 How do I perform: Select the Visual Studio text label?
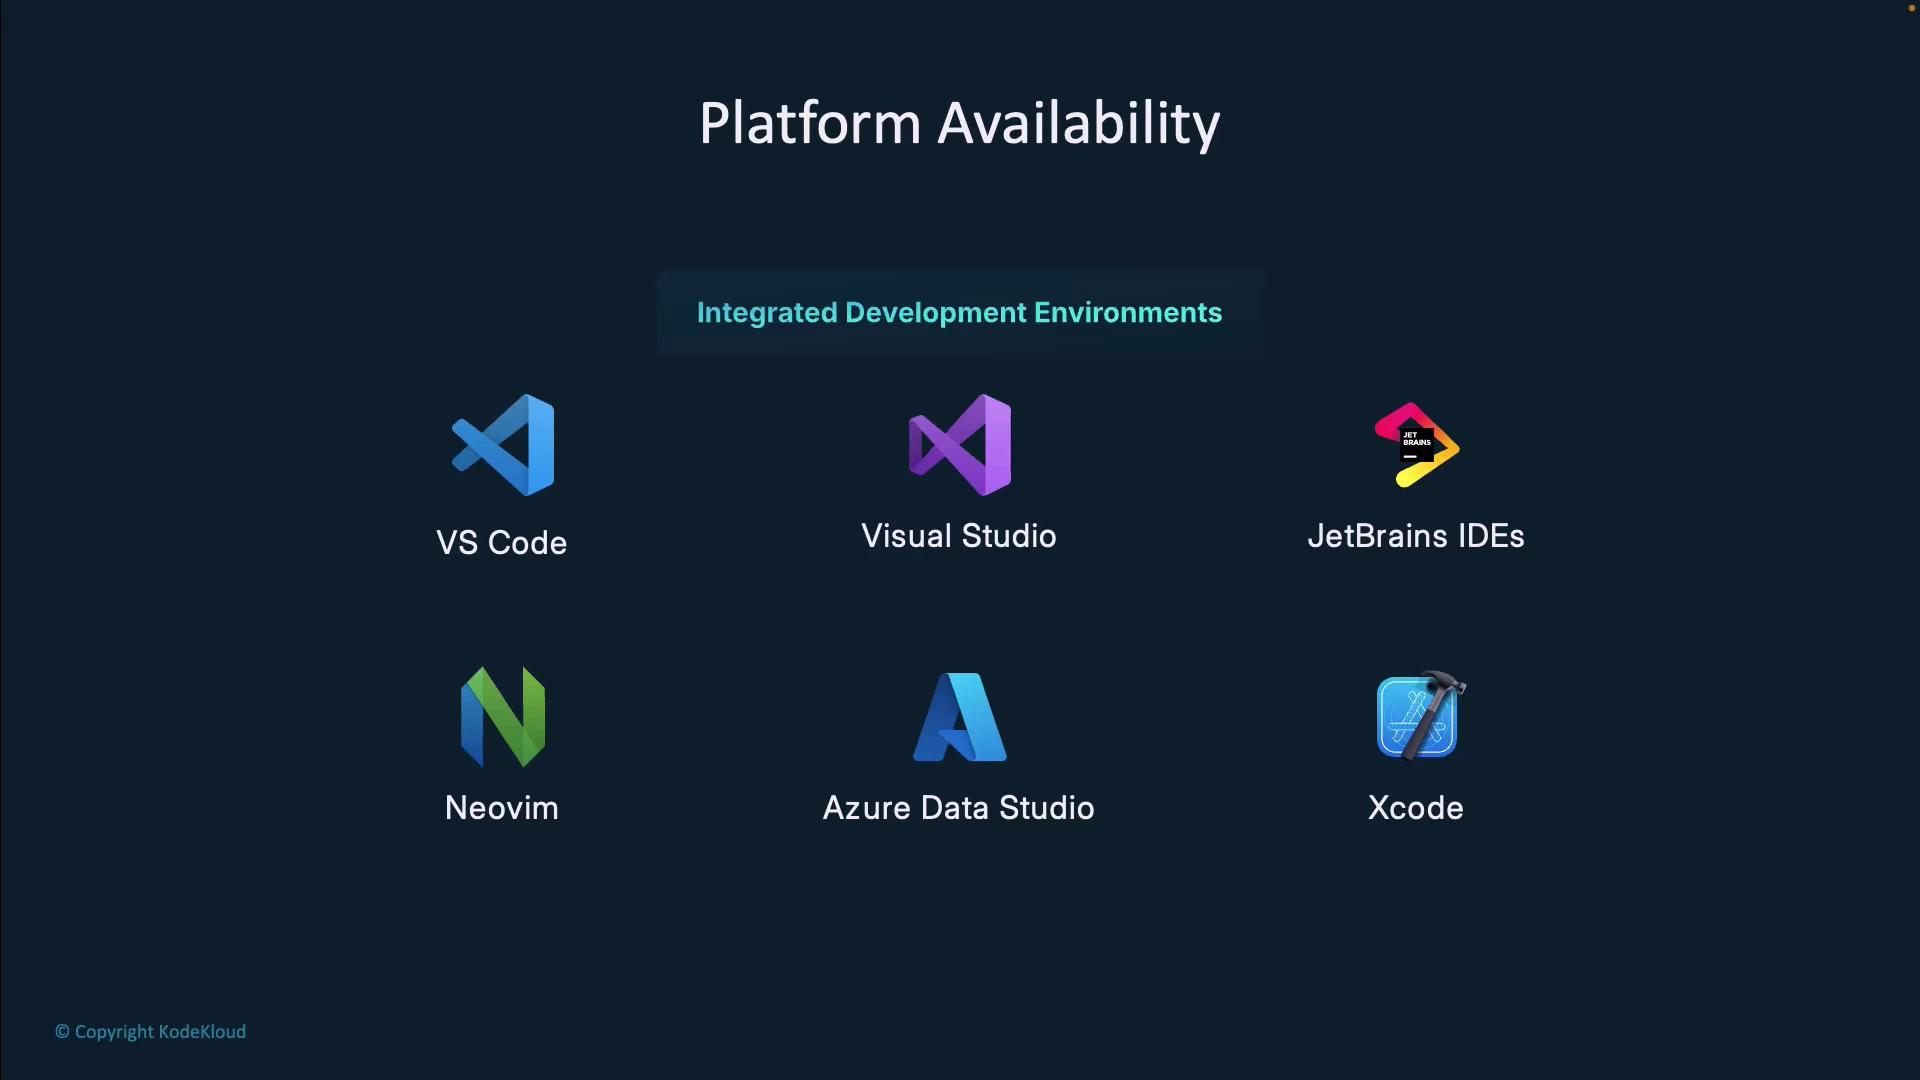(959, 536)
